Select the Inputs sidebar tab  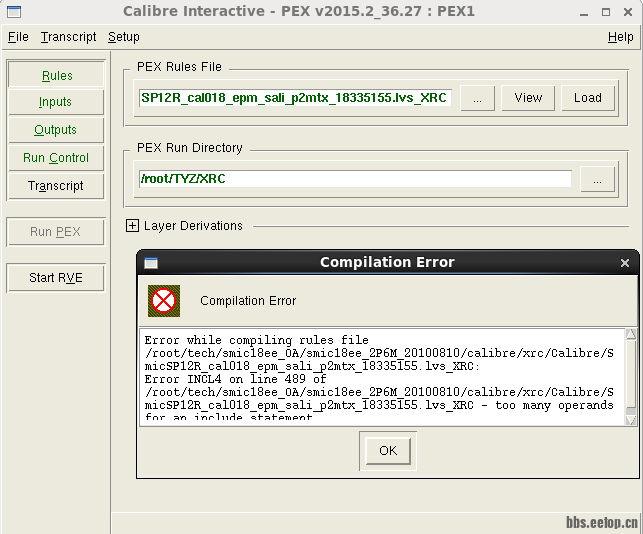pyautogui.click(x=56, y=102)
